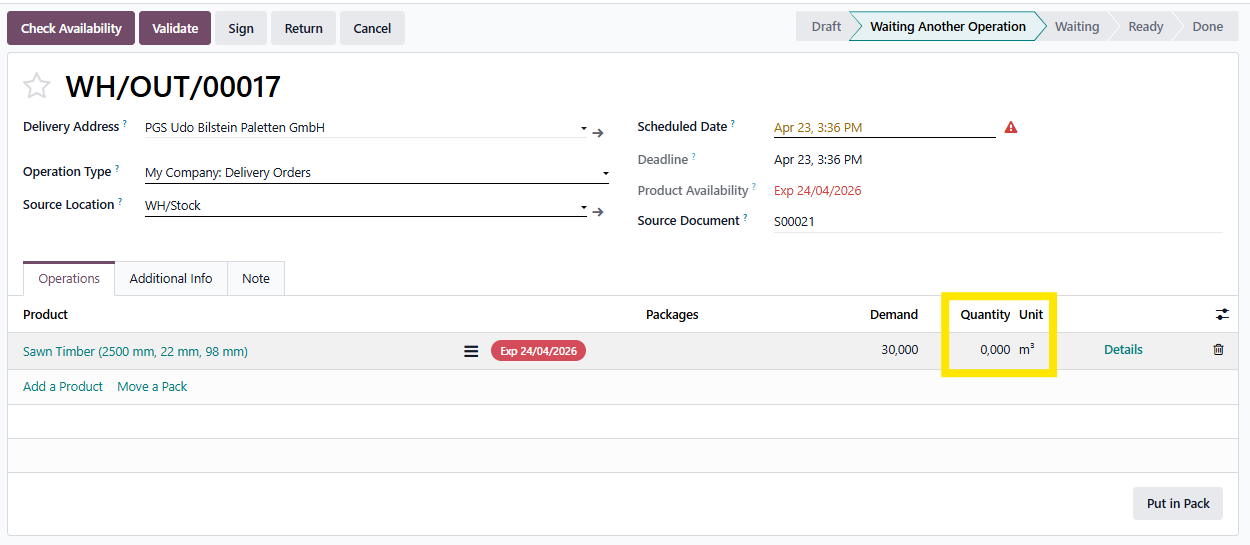Expand the Source Location dropdown
Screen dimensions: 1250x545
pyautogui.click(x=584, y=207)
